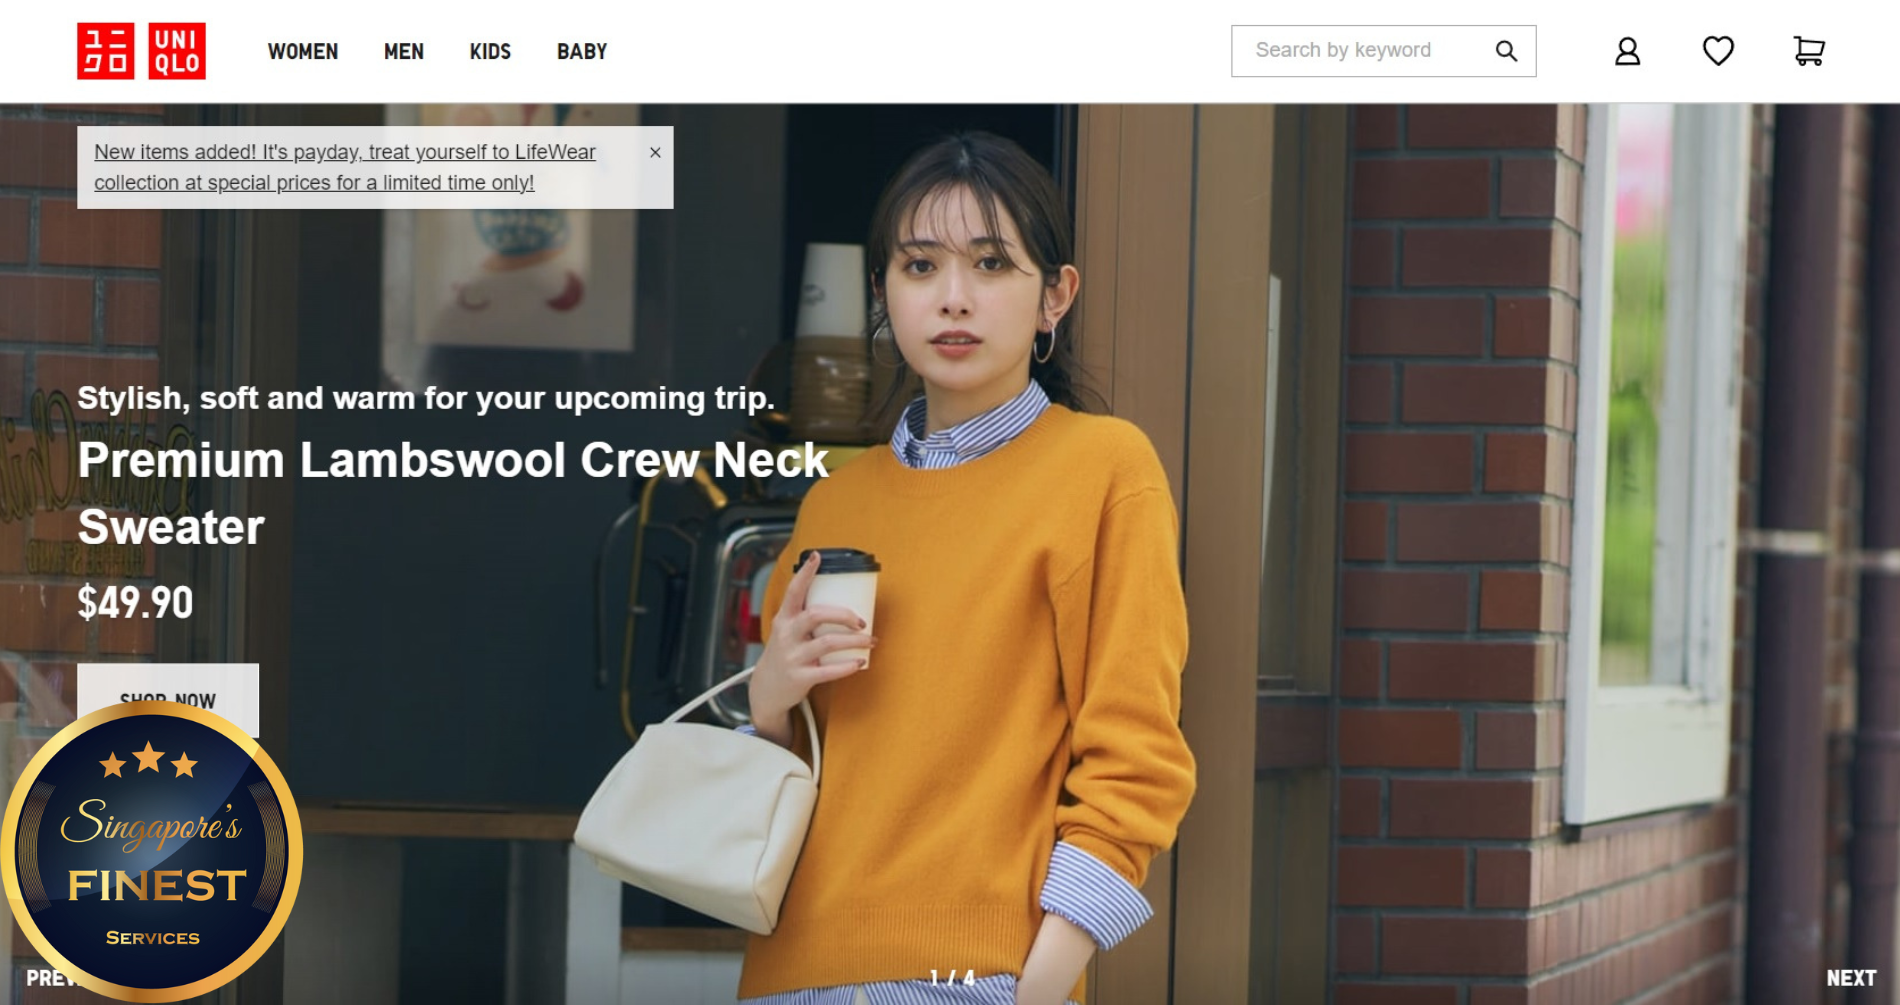Click the $49.90 sweater price text

click(135, 603)
